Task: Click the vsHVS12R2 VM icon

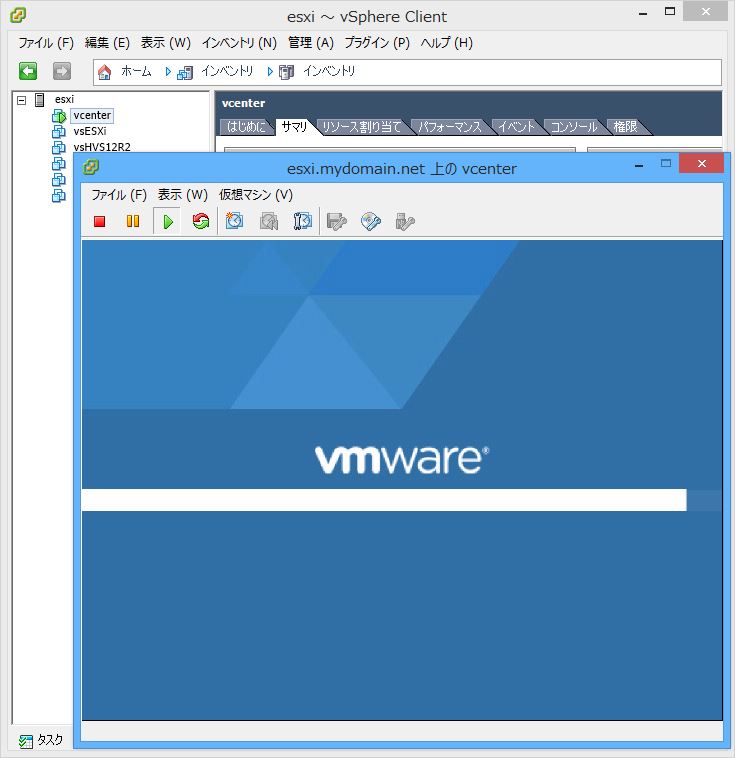Action: 59,147
